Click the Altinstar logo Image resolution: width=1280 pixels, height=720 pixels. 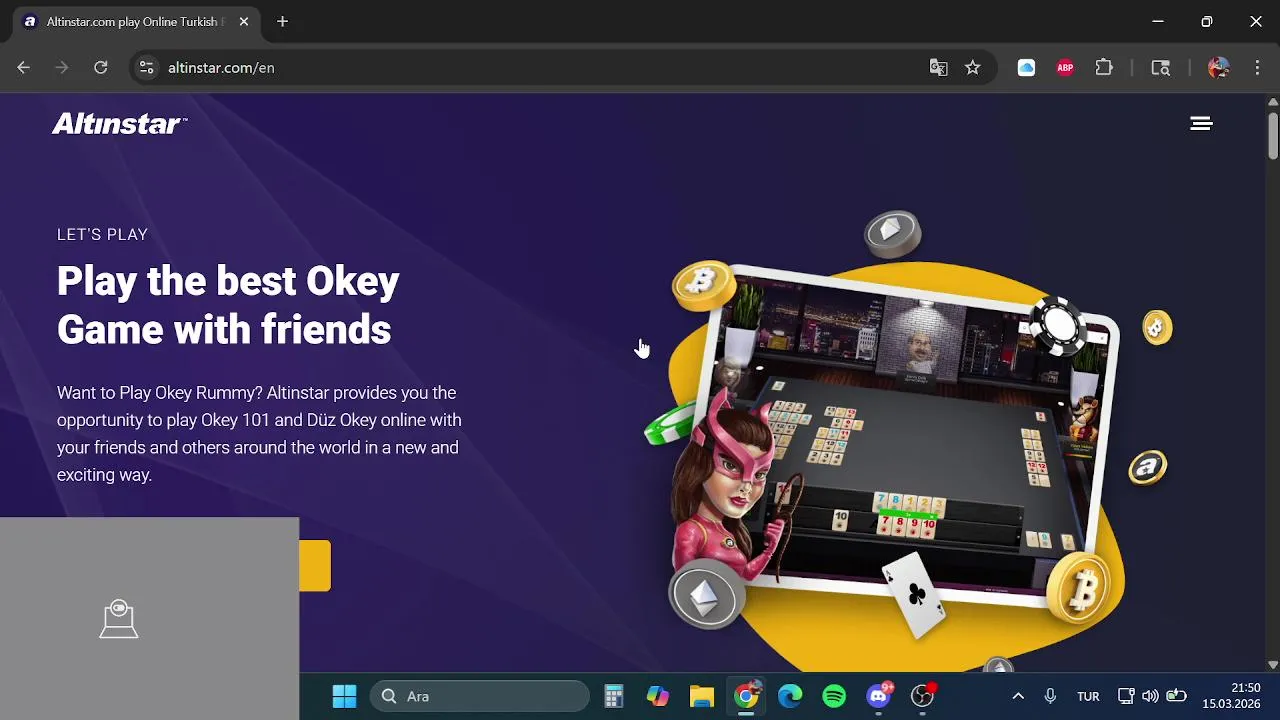pos(119,124)
